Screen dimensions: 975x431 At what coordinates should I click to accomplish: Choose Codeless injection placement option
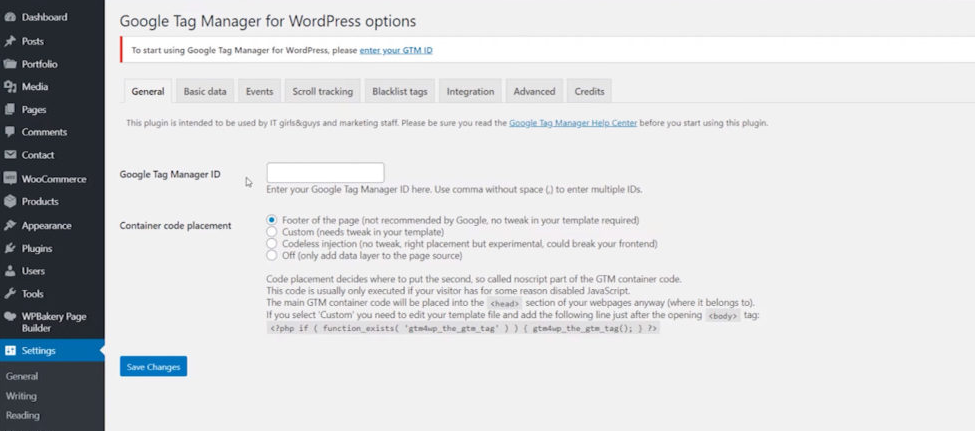(x=271, y=243)
